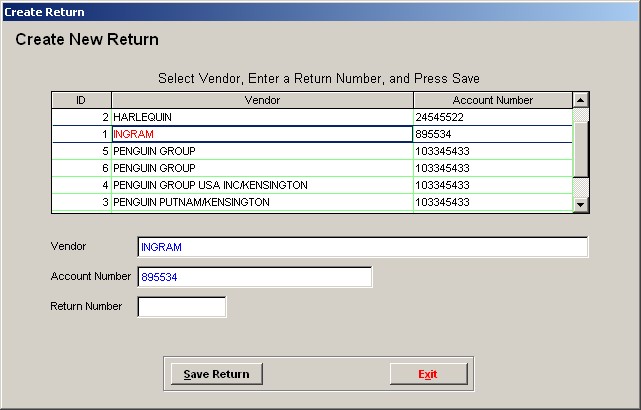This screenshot has height=410, width=641.
Task: Focus the Vendor field containing INGRAM
Action: coord(363,247)
